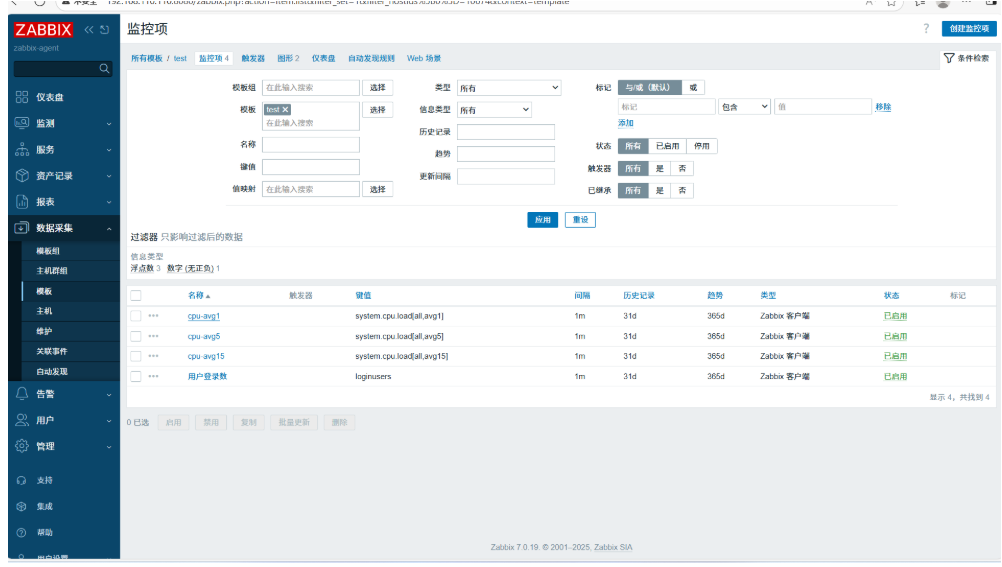
Task: Click the 数据采集 data collection icon
Action: [22, 228]
